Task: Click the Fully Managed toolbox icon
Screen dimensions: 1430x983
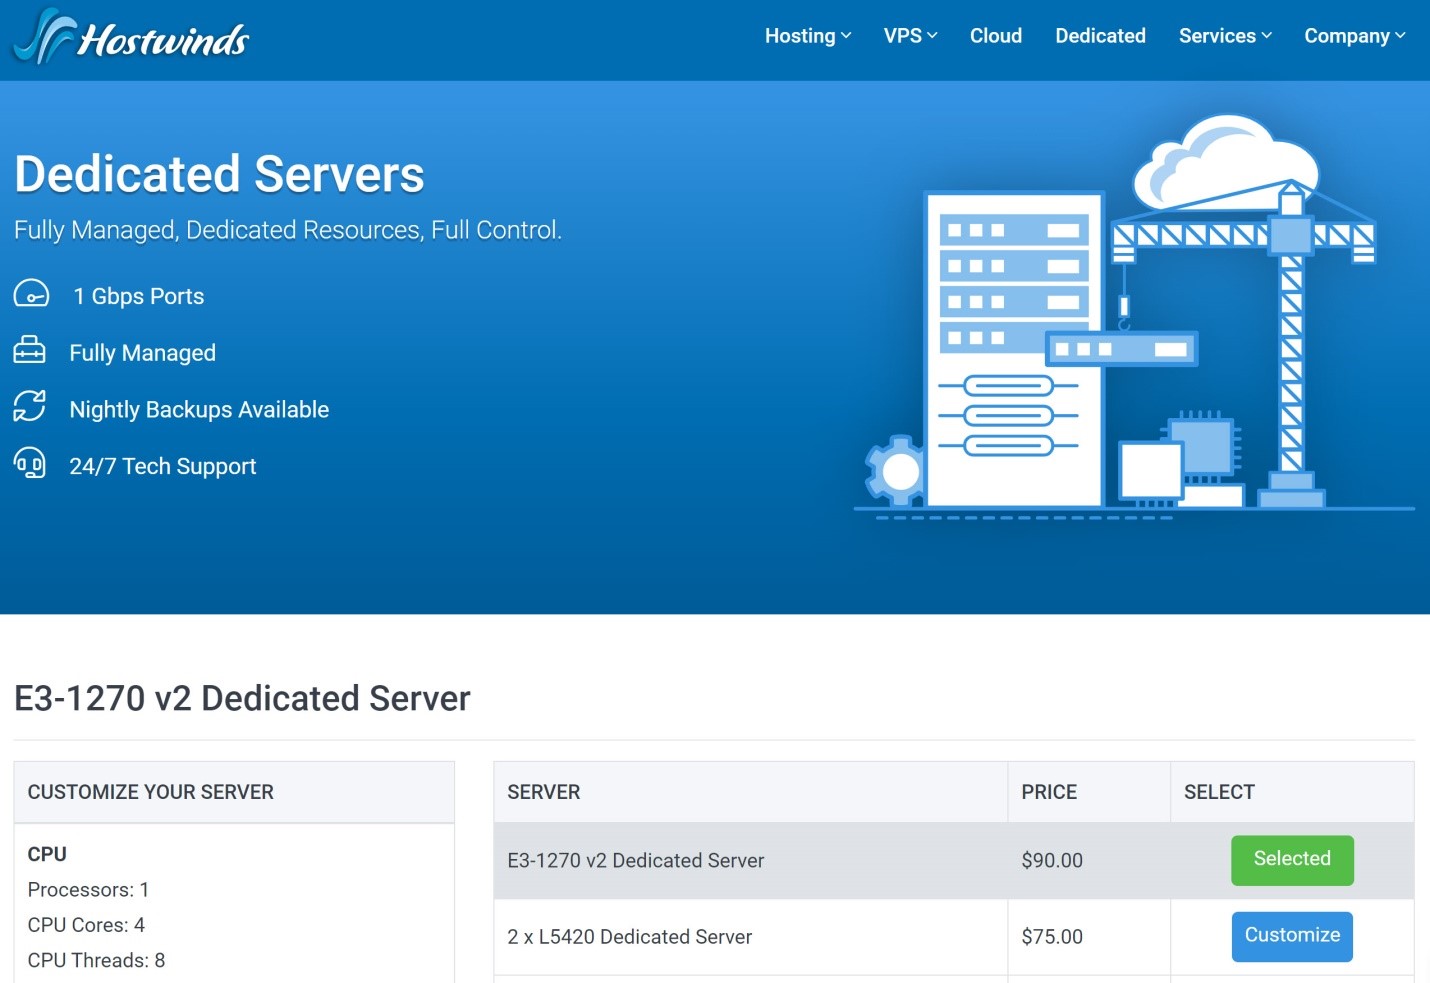Action: (x=29, y=351)
